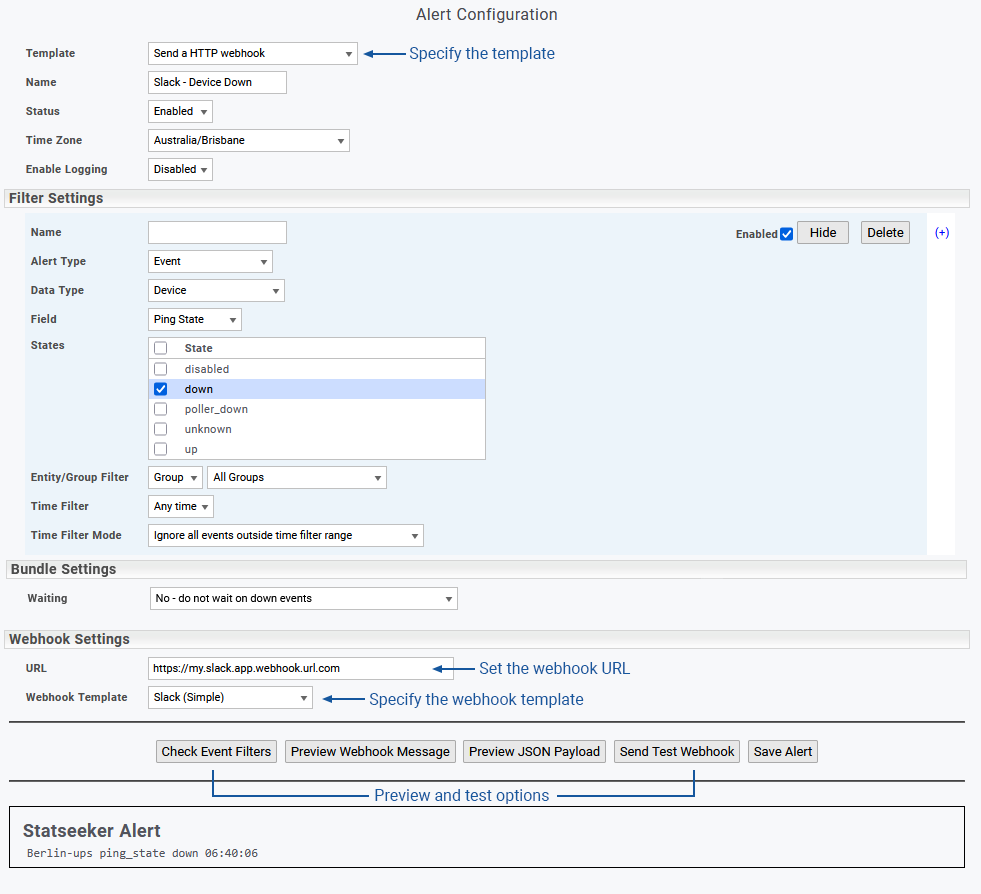Image resolution: width=981 pixels, height=894 pixels.
Task: Focus the filter Name text field
Action: tap(217, 233)
